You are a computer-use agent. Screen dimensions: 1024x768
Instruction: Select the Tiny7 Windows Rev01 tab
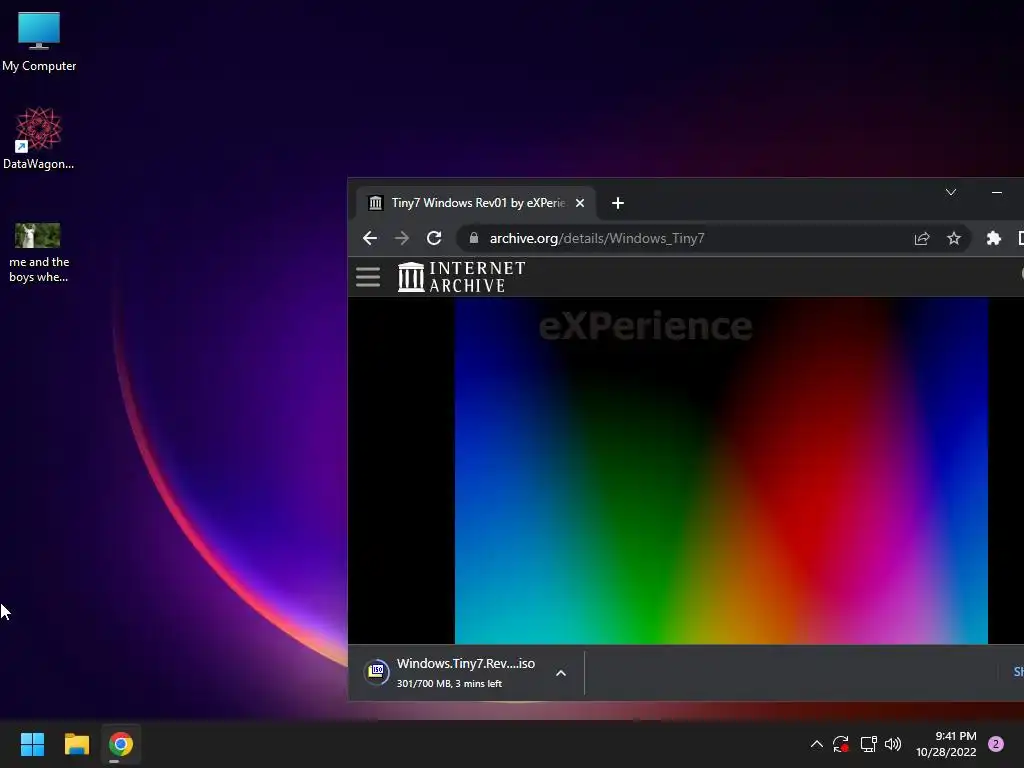click(475, 203)
